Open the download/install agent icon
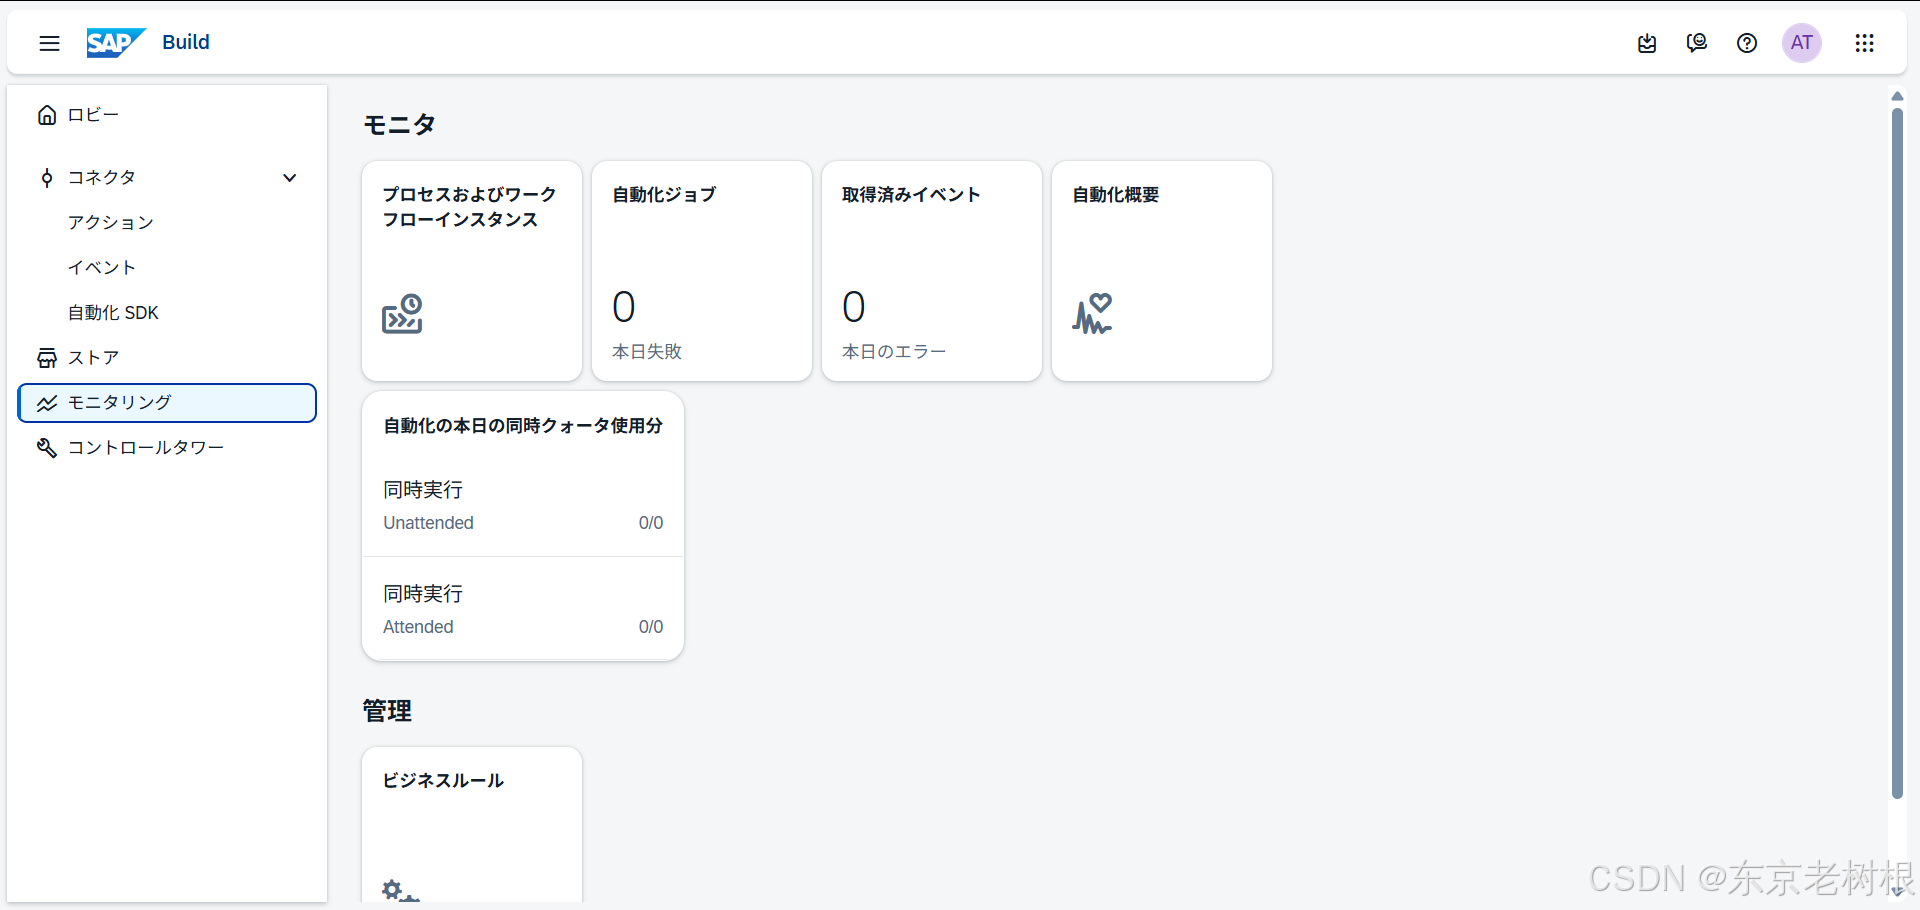1920x910 pixels. [x=1647, y=43]
